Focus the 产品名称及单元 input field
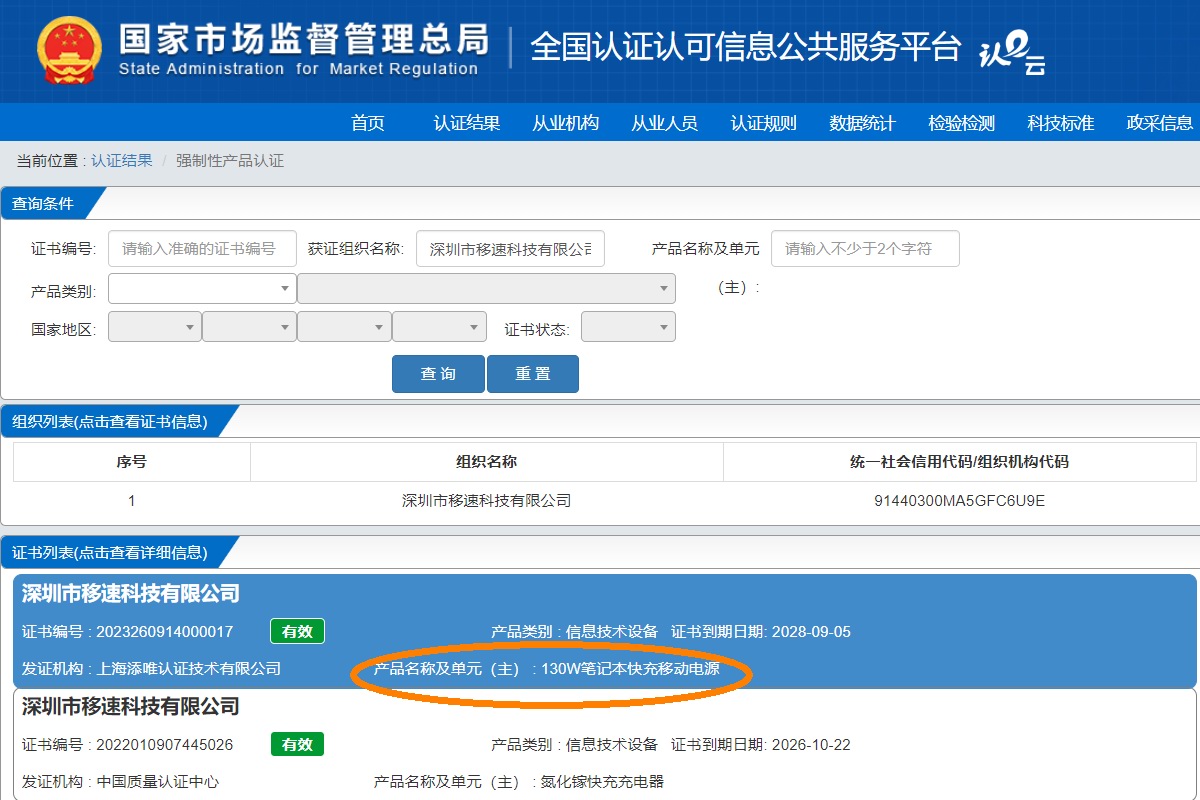This screenshot has height=800, width=1200. point(865,249)
